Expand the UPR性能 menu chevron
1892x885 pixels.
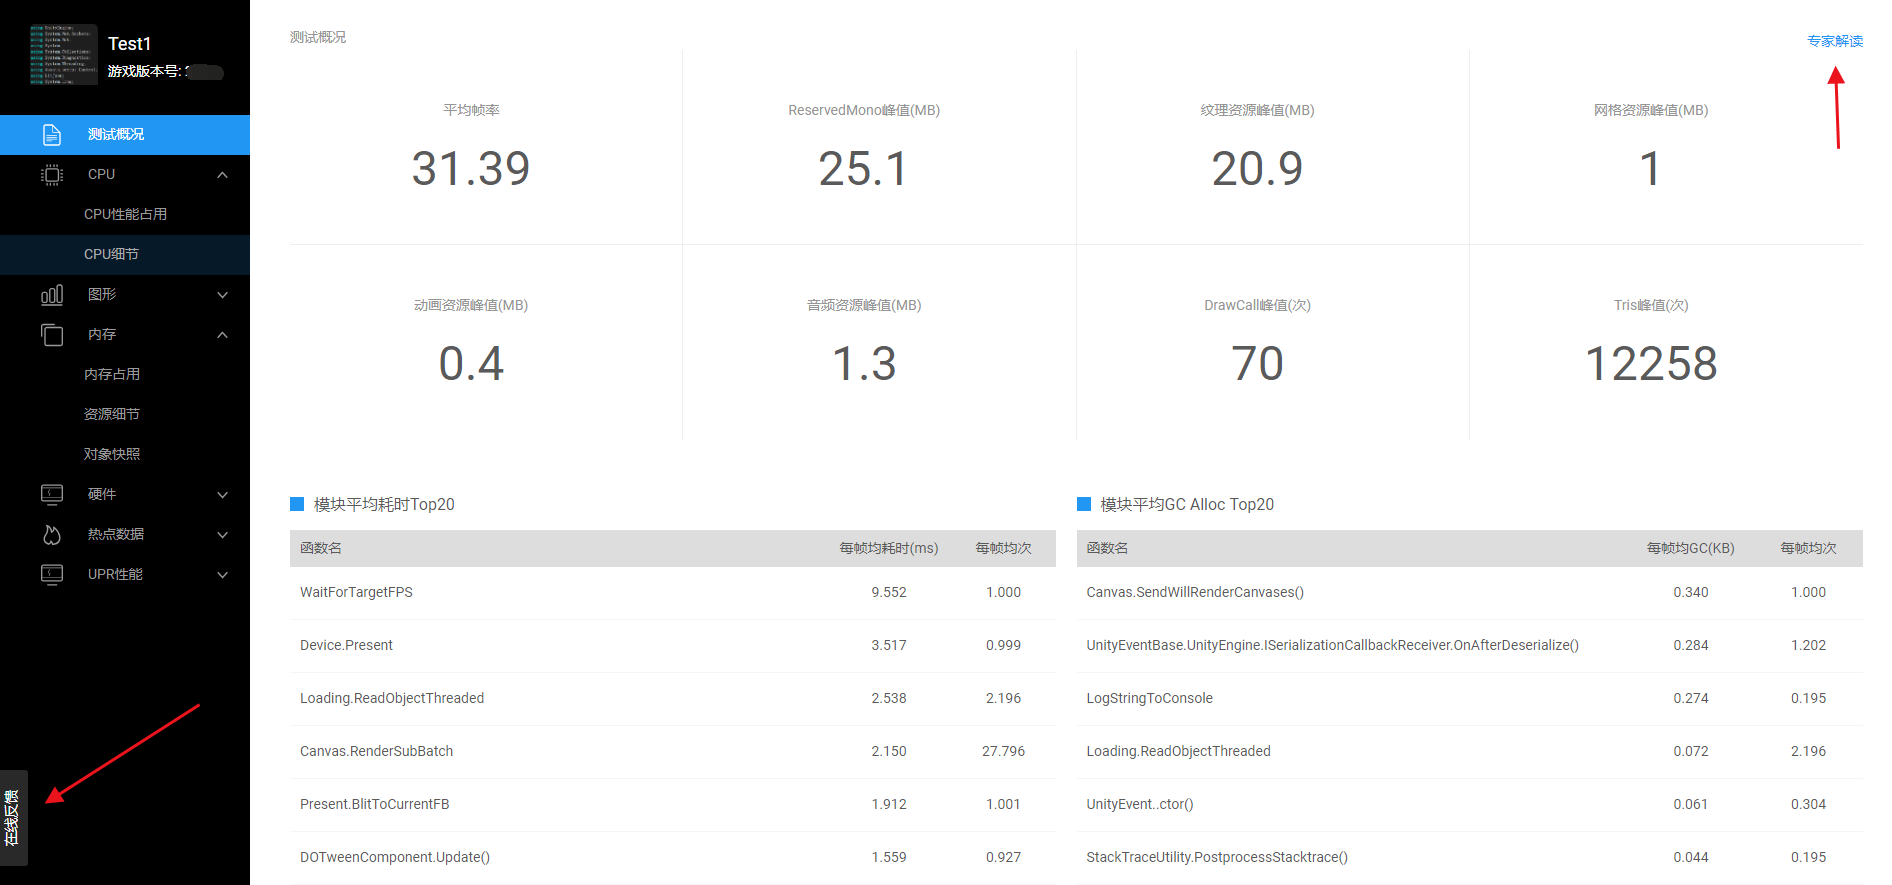click(x=222, y=575)
